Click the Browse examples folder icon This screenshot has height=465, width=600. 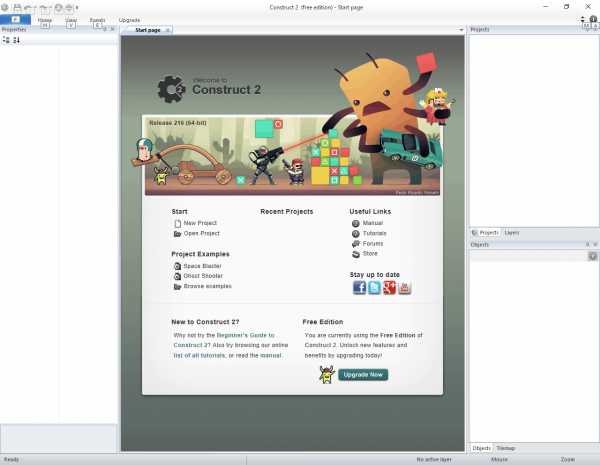point(178,286)
